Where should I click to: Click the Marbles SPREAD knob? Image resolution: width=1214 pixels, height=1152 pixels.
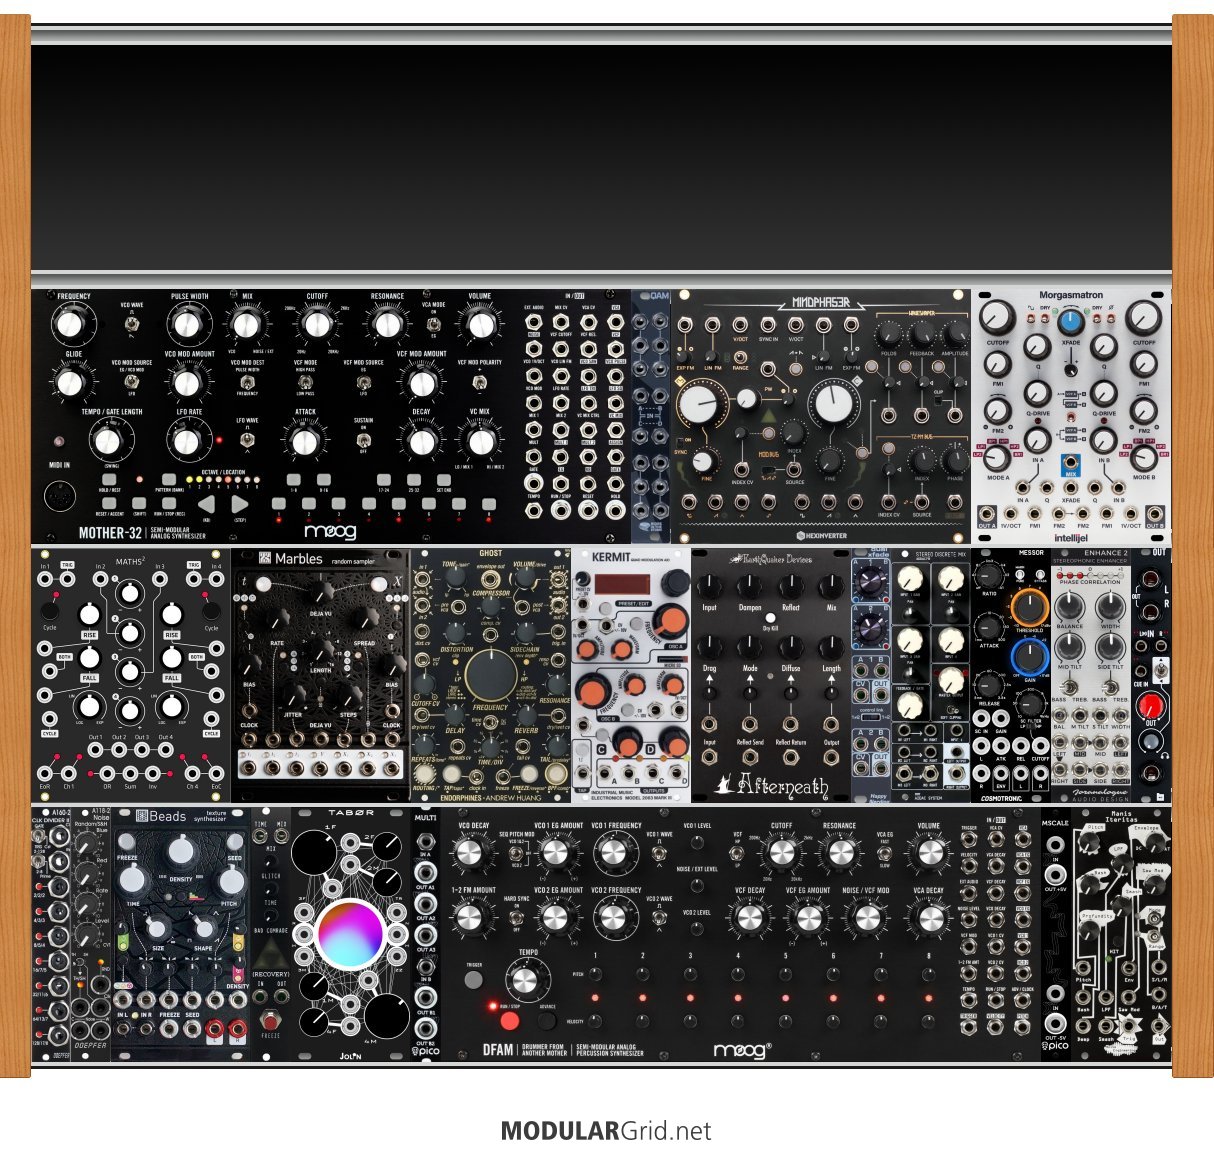[x=364, y=620]
